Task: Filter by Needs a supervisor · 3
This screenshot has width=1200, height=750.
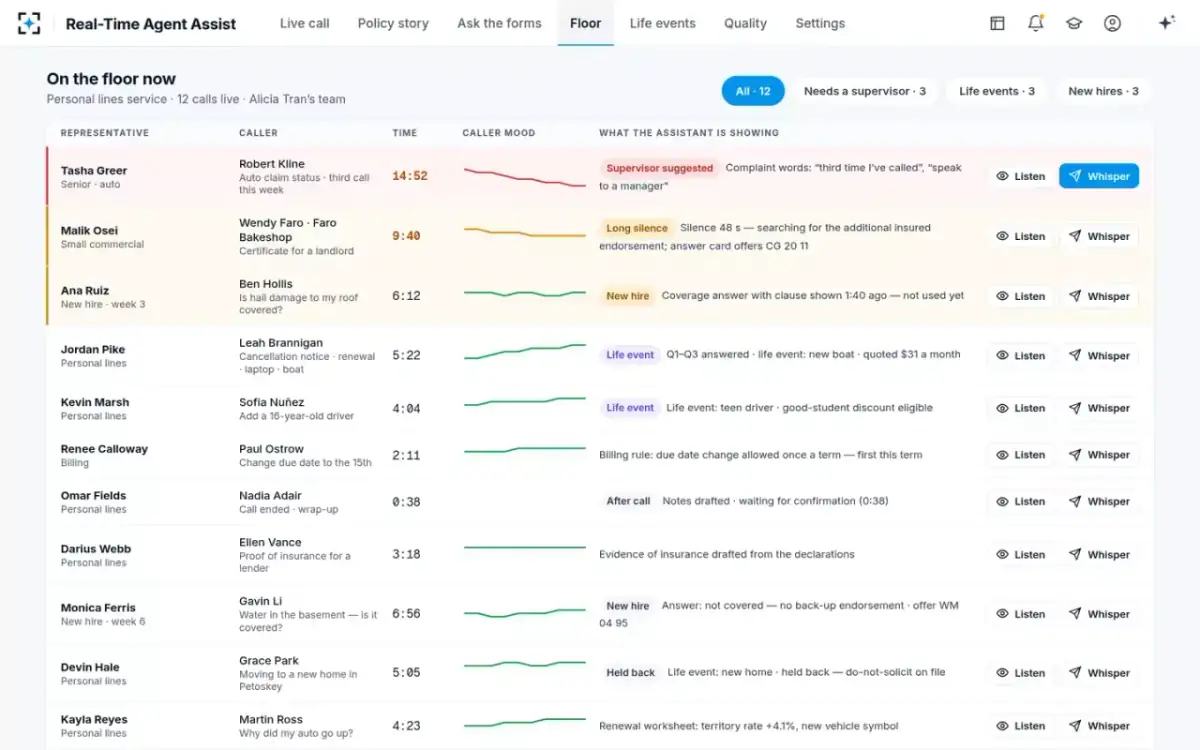Action: 865,91
